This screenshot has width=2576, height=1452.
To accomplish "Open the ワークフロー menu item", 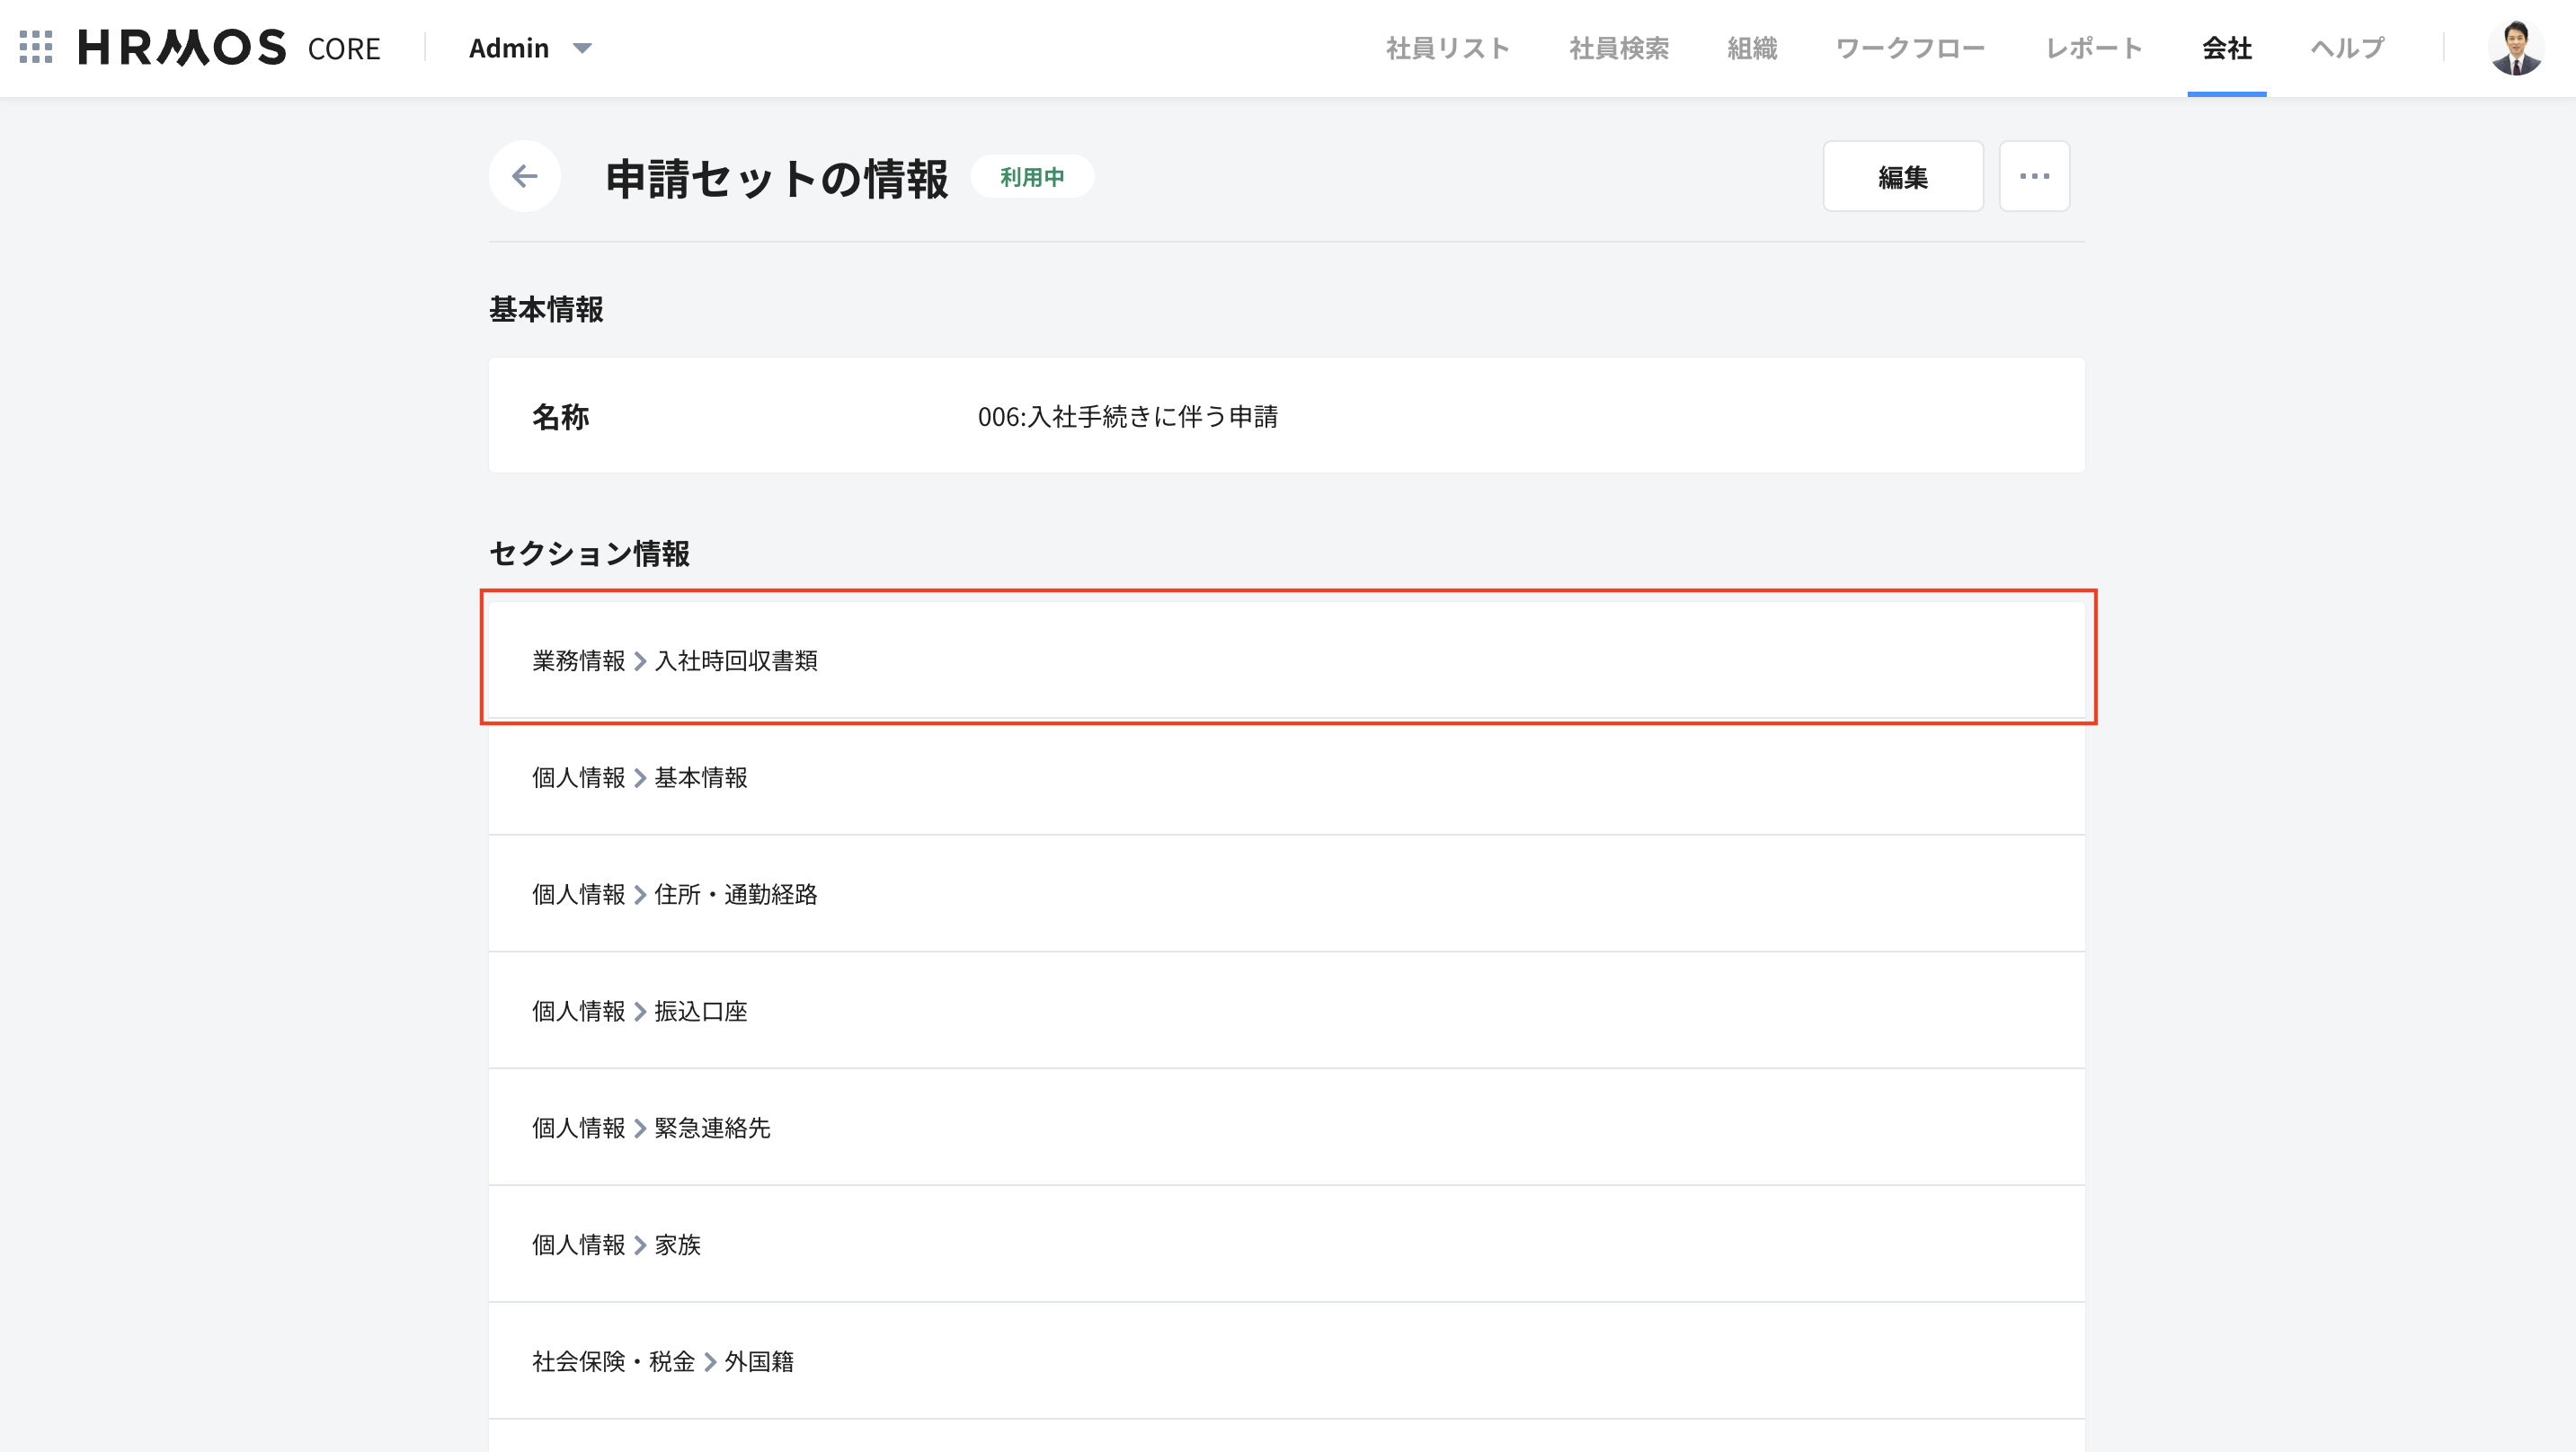I will tap(1910, 48).
